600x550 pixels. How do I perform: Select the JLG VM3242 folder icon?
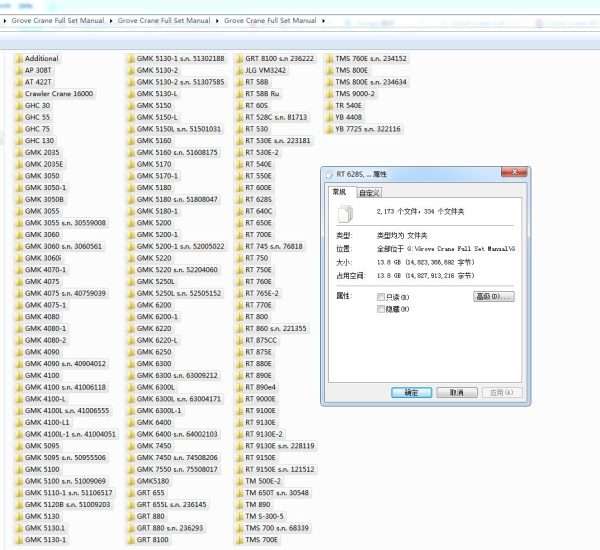240,71
